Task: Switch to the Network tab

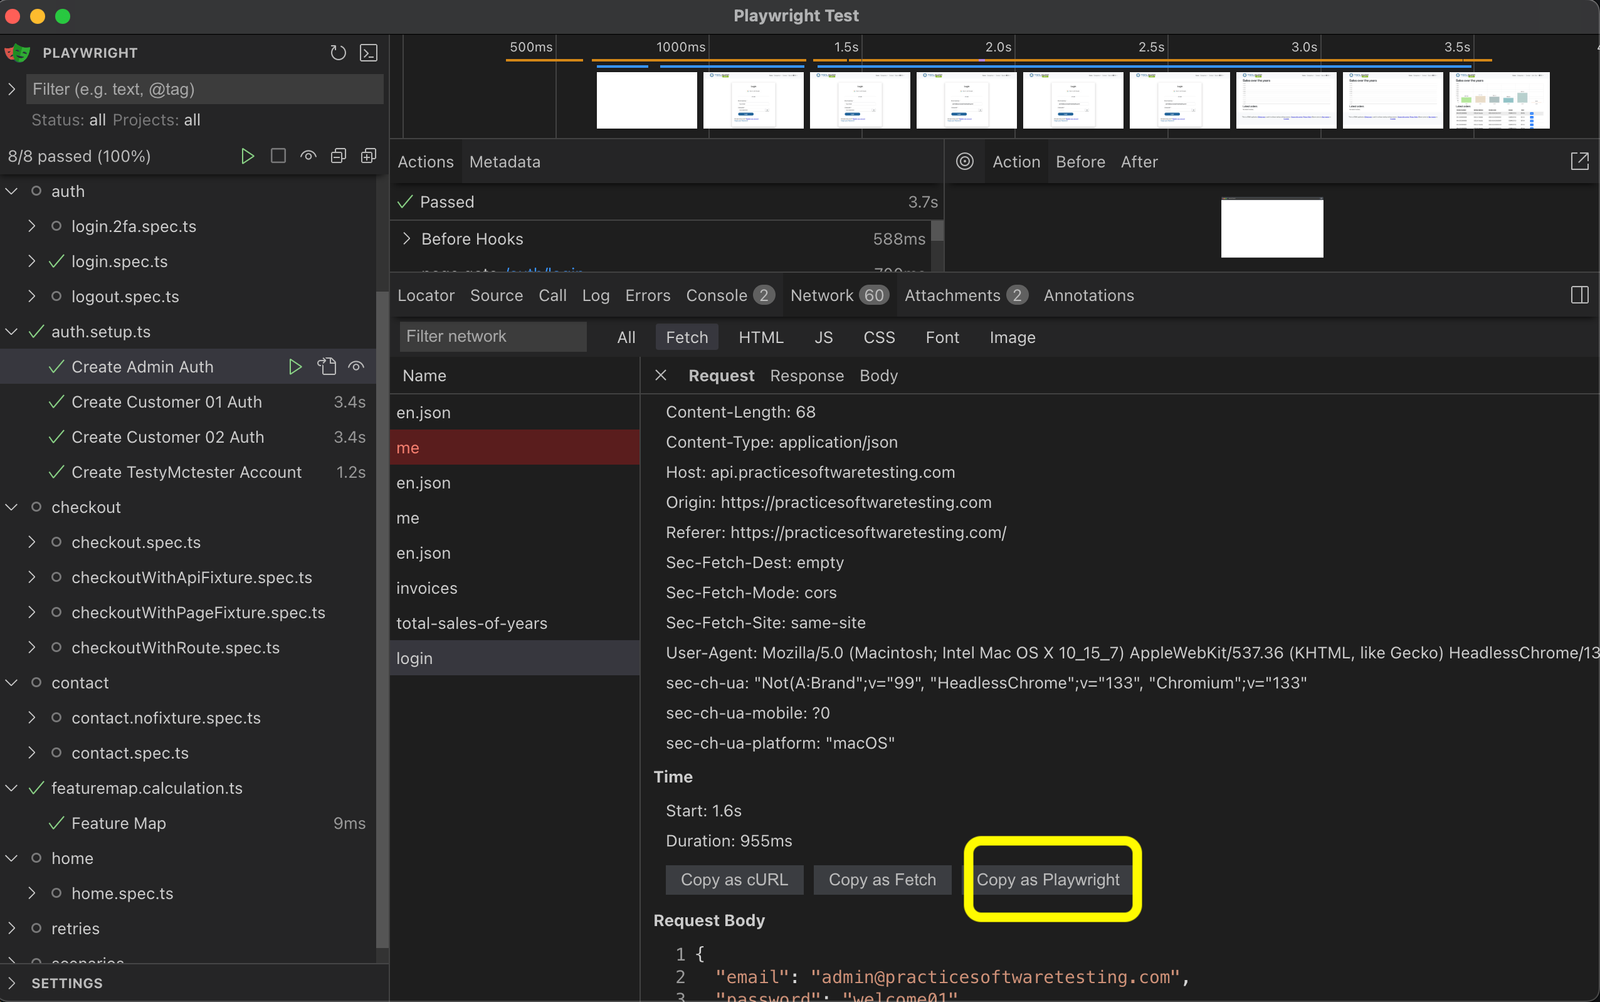Action: (x=821, y=295)
